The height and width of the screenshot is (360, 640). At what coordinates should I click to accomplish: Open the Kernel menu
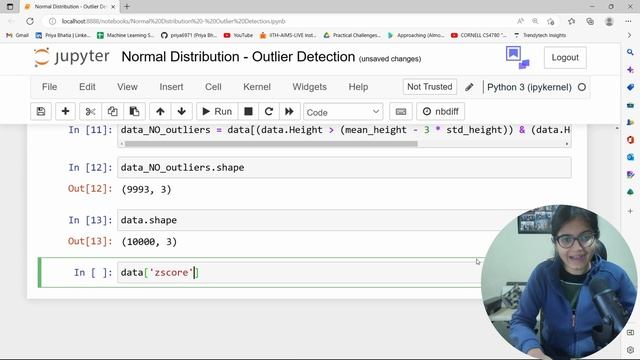pyautogui.click(x=257, y=87)
